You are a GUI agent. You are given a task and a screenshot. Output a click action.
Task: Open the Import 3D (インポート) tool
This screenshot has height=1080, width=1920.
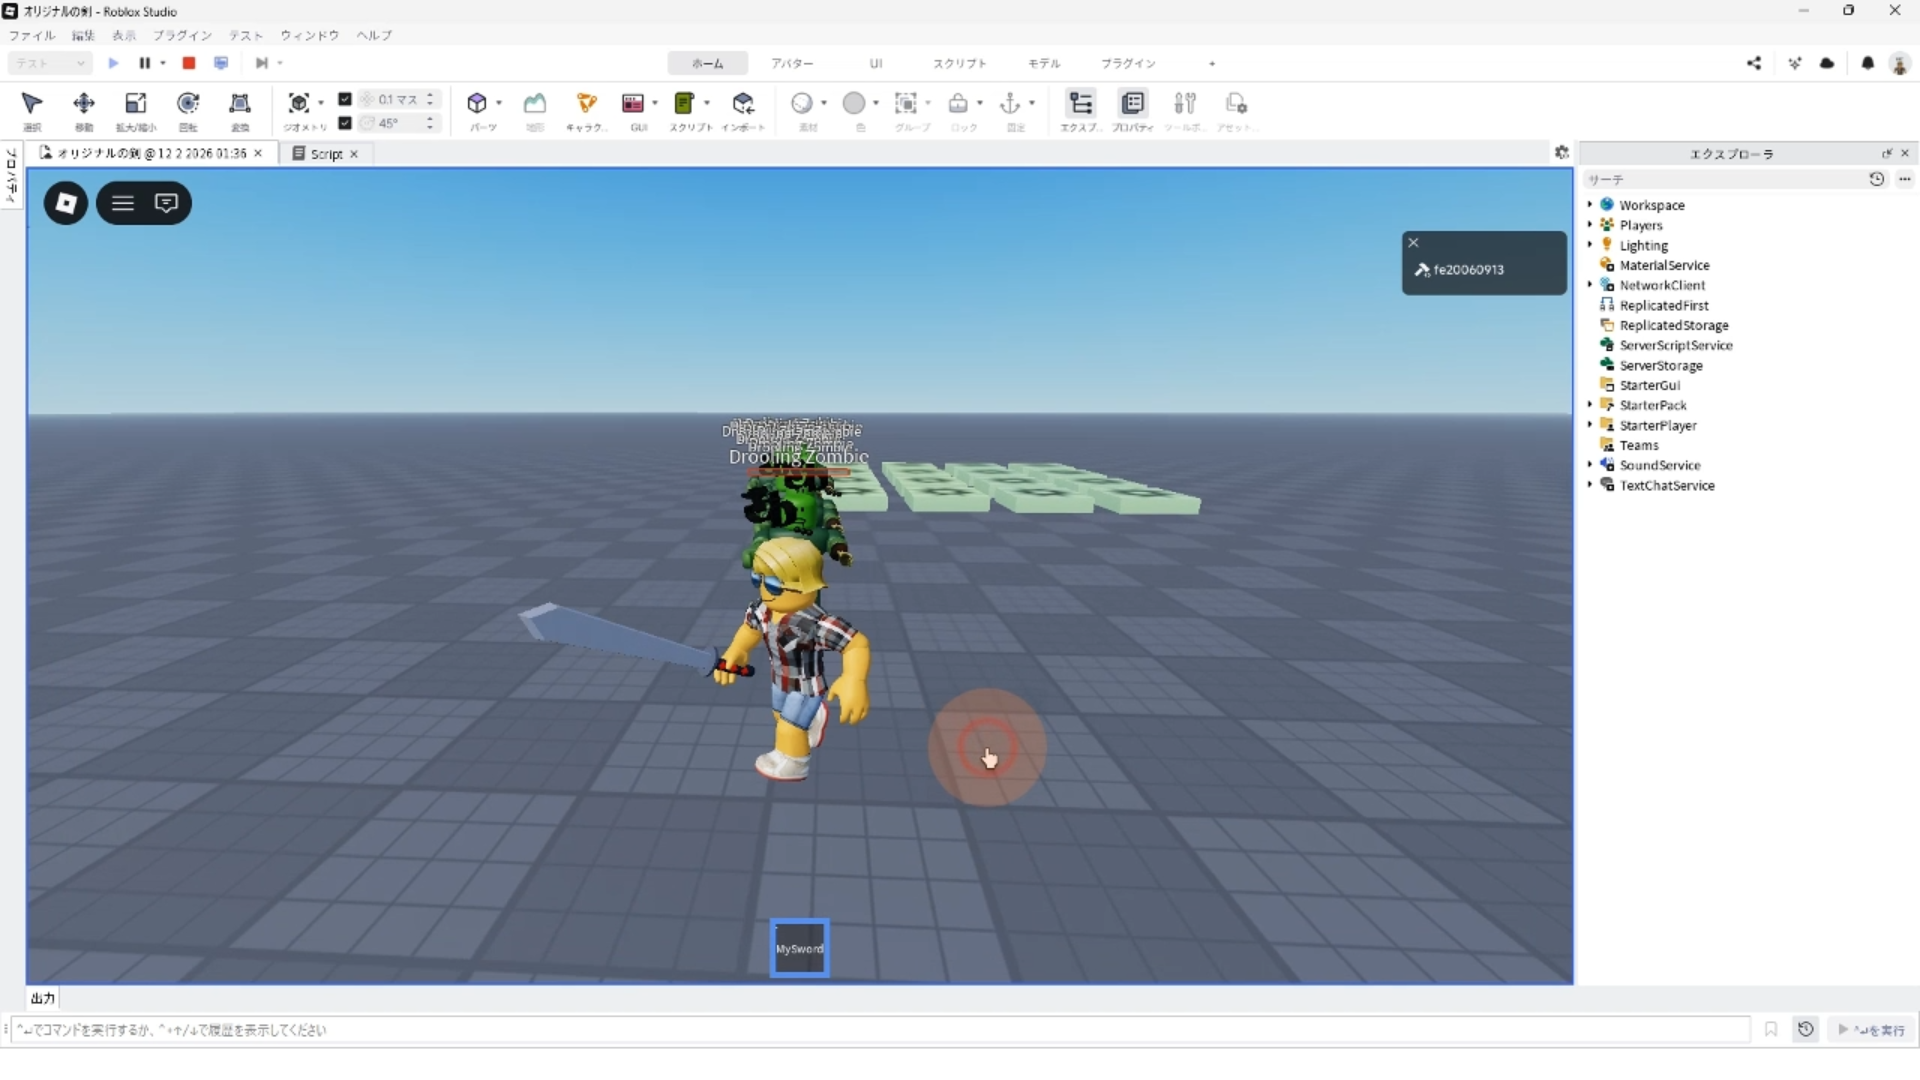(x=743, y=104)
